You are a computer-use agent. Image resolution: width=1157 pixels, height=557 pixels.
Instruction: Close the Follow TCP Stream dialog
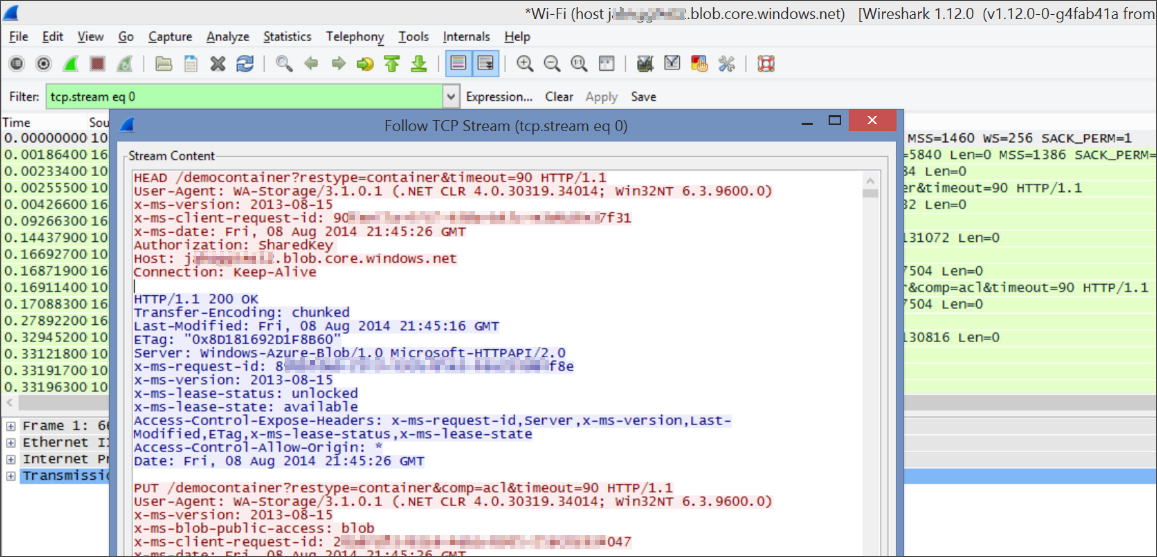coord(872,121)
